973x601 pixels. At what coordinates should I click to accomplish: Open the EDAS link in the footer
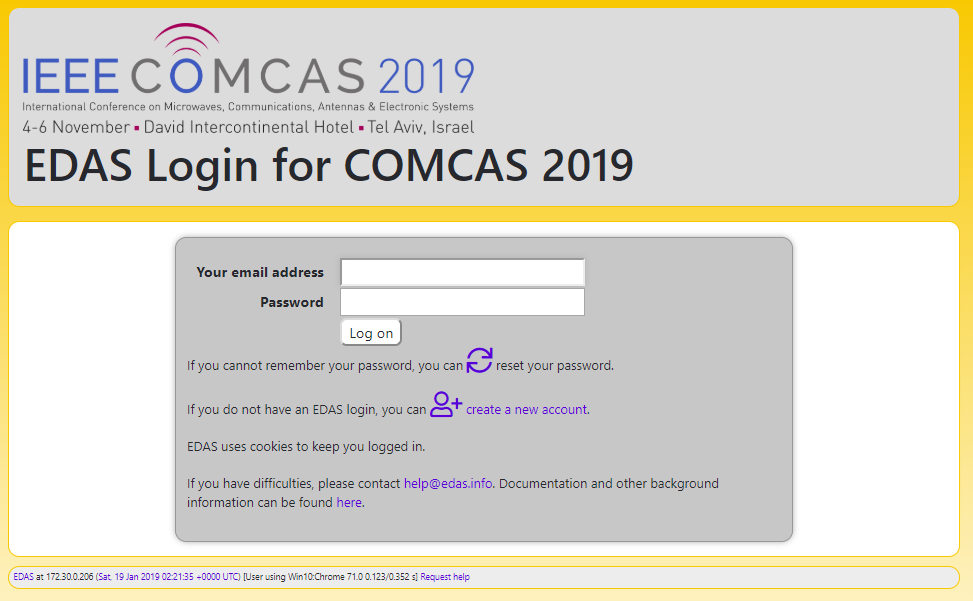(x=24, y=577)
